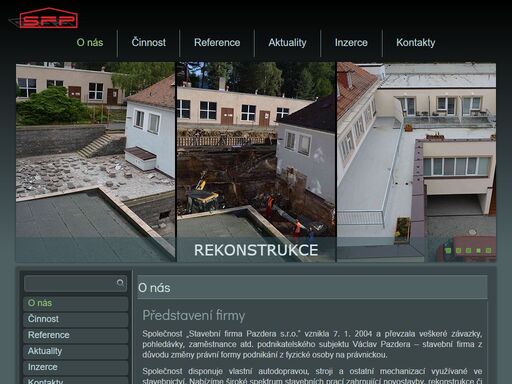Select the first slideshow indicator square

(448, 250)
